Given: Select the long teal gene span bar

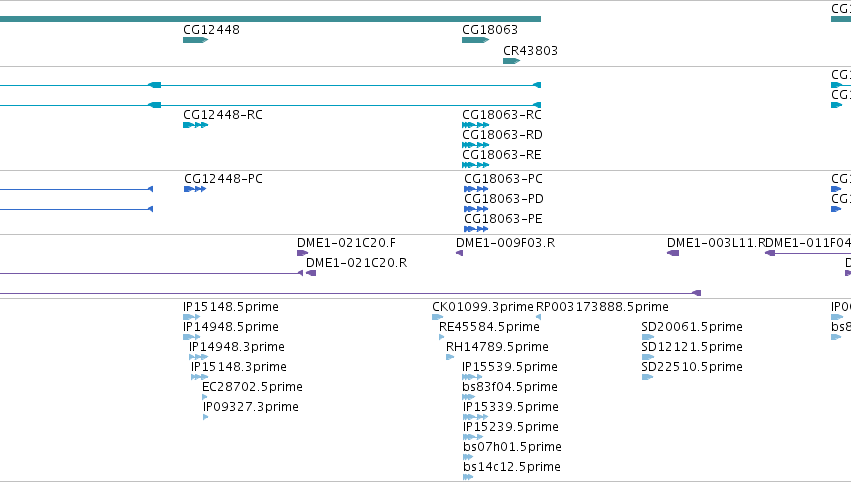Looking at the screenshot, I should tap(270, 19).
